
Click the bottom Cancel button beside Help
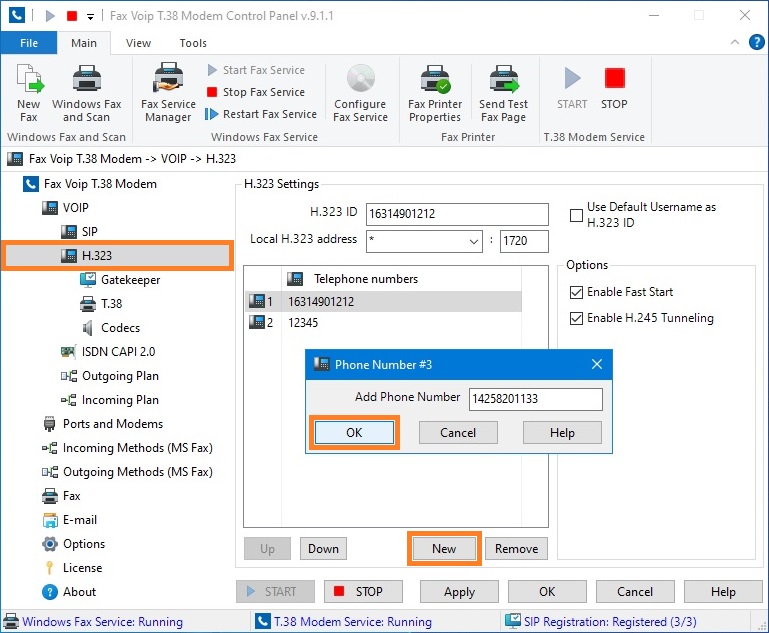[635, 592]
